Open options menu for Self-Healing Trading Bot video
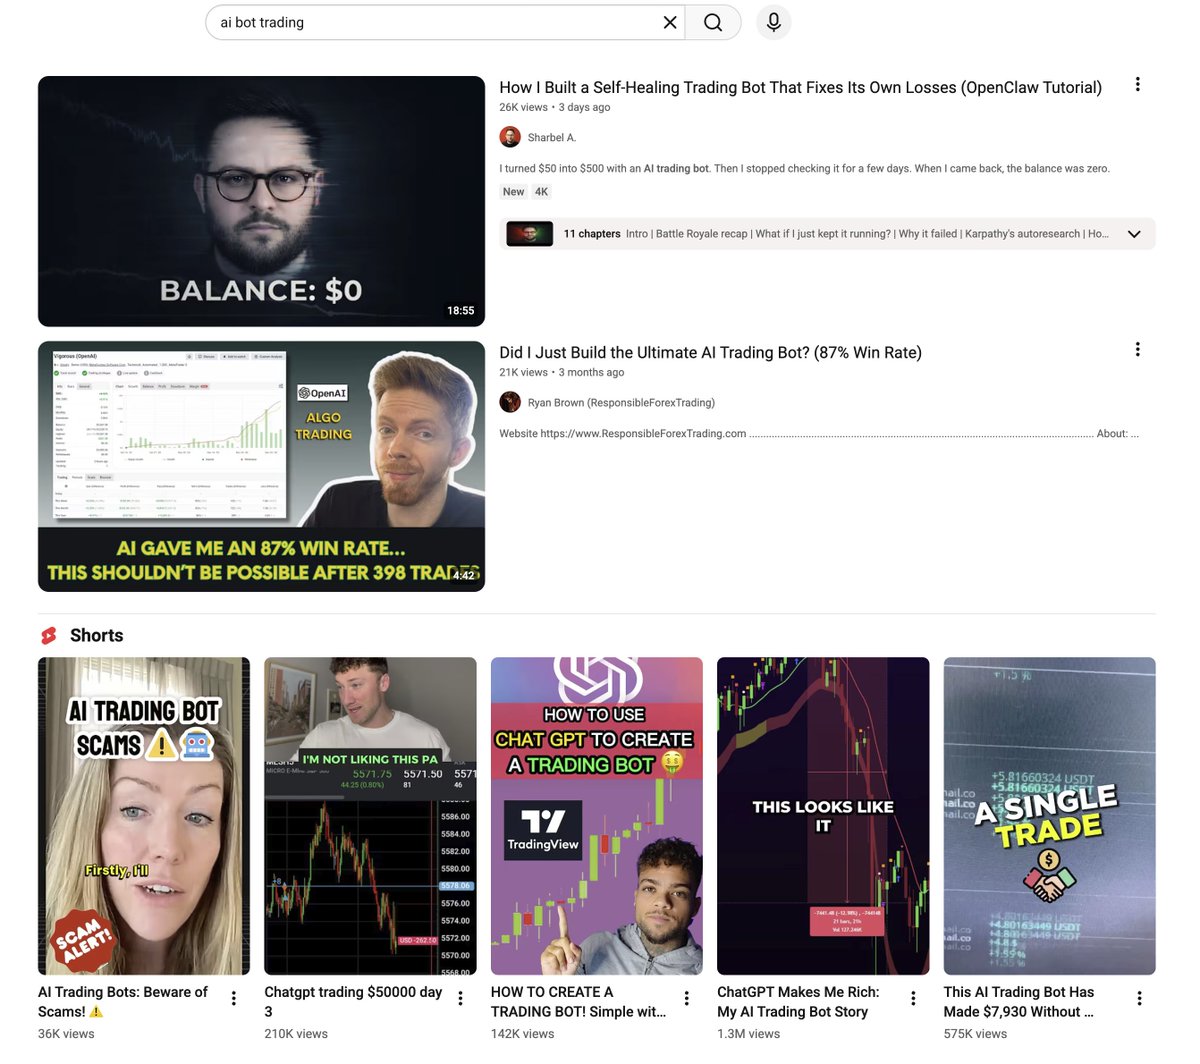Image resolution: width=1200 pixels, height=1064 pixels. click(x=1137, y=85)
